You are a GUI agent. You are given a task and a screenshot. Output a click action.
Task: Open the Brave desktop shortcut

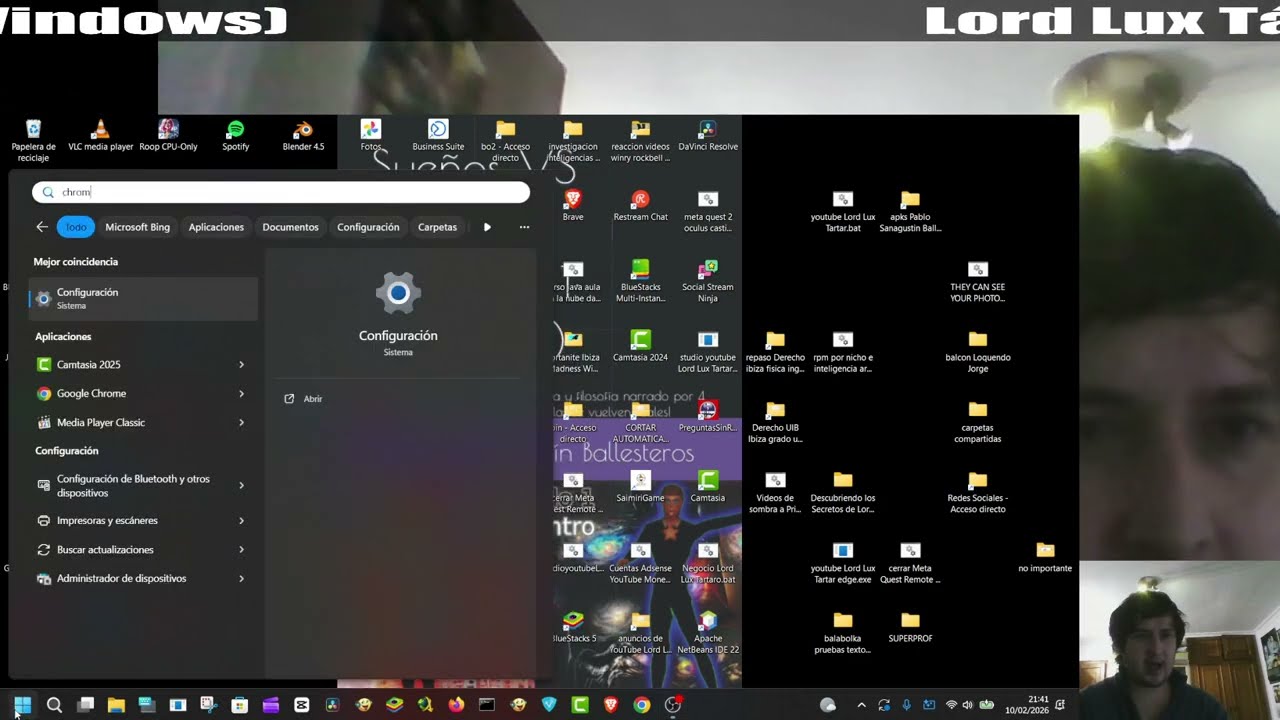tap(573, 206)
